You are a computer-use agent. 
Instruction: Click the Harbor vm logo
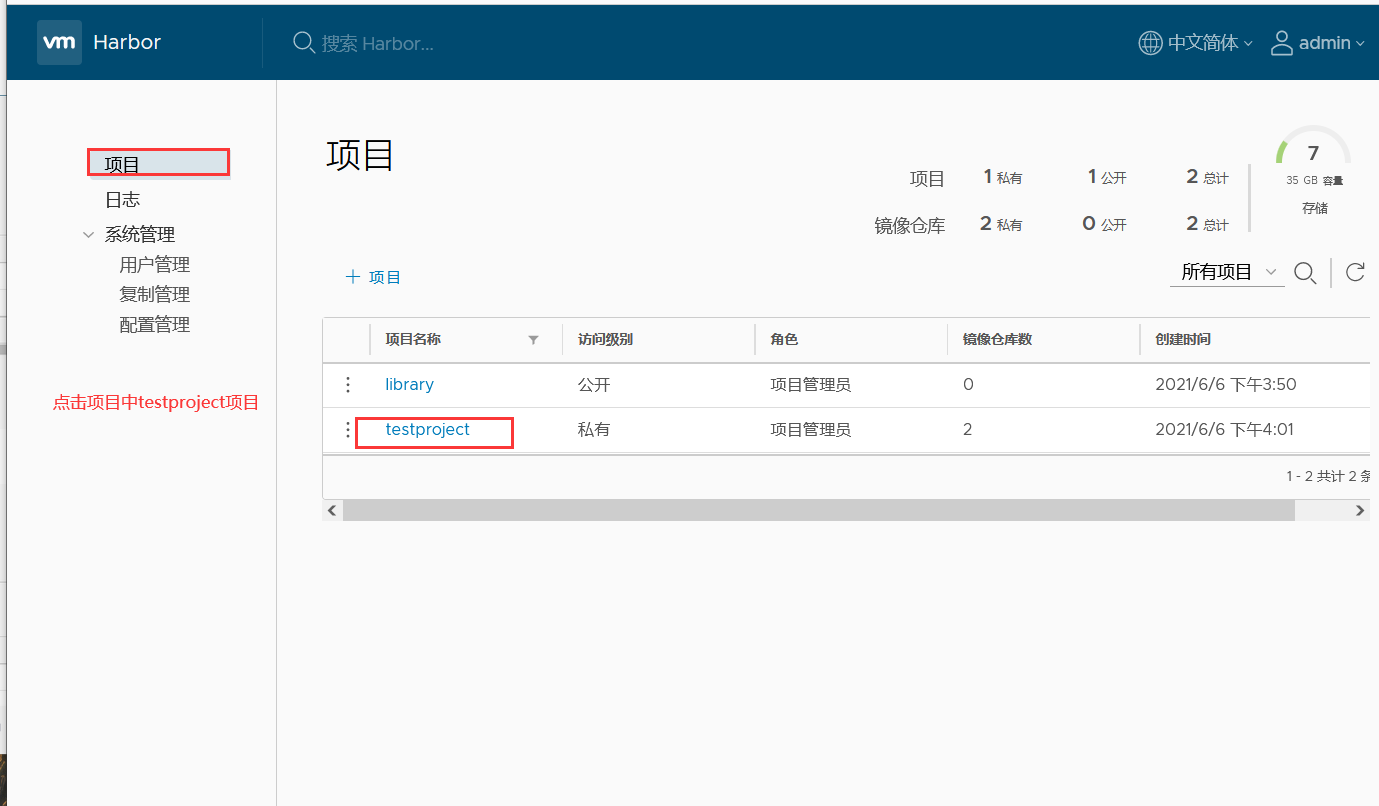[x=59, y=42]
